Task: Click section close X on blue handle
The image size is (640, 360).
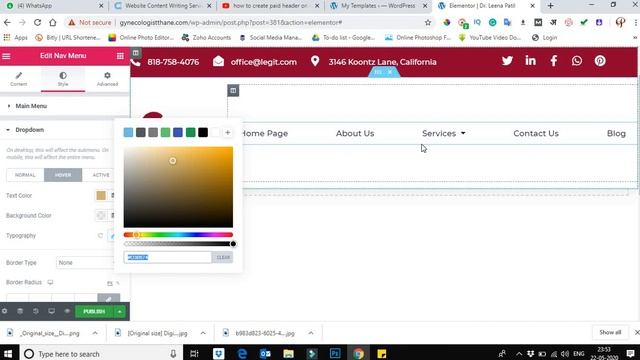Action: click(390, 72)
